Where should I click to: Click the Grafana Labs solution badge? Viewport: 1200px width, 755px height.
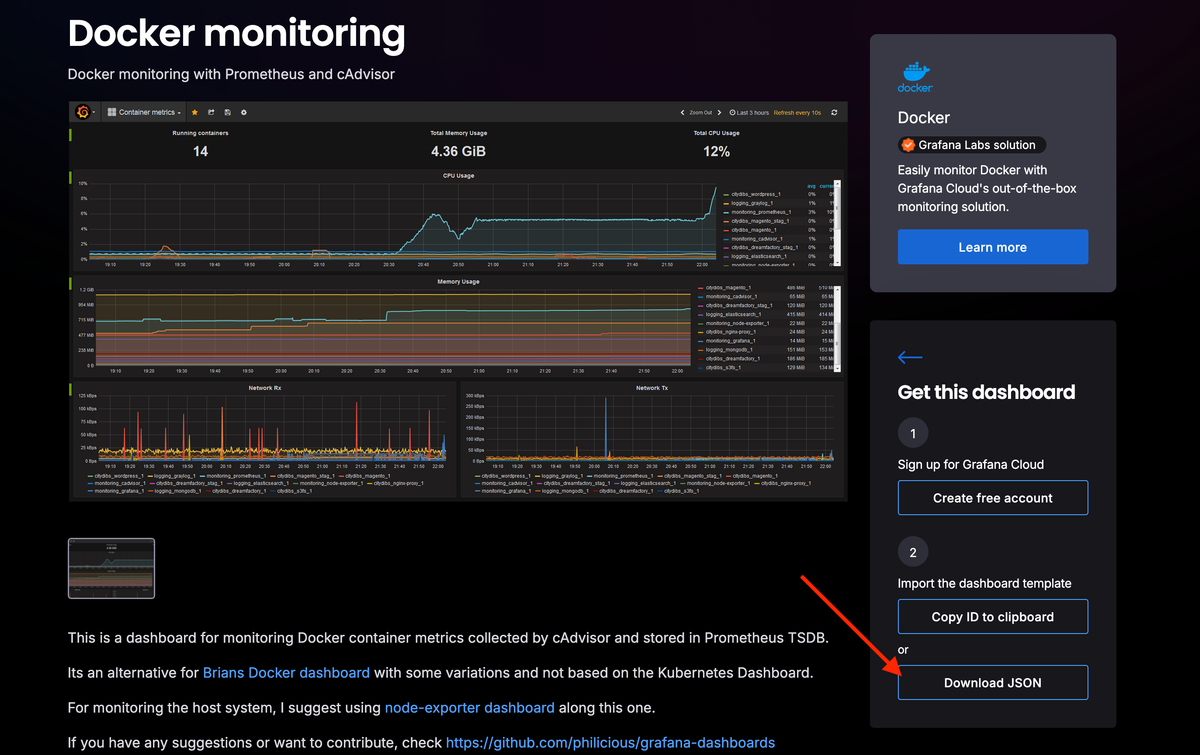pos(972,145)
